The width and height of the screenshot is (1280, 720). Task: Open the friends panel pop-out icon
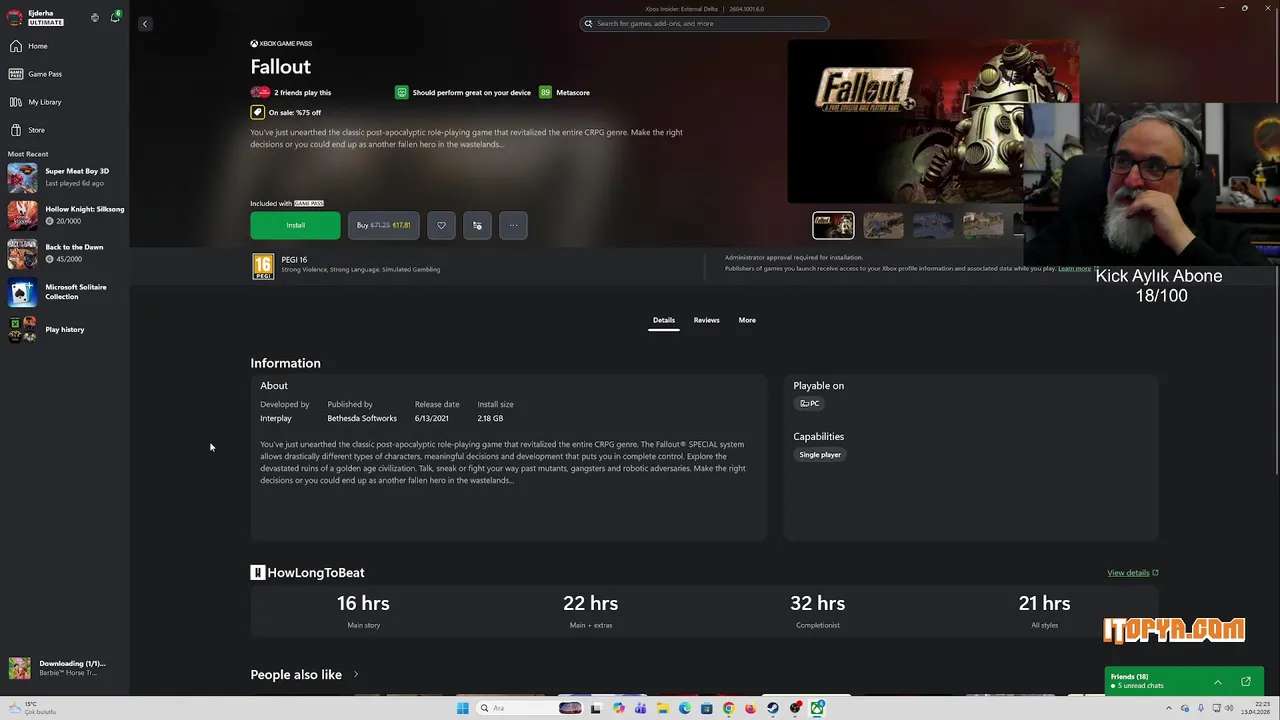(x=1246, y=682)
